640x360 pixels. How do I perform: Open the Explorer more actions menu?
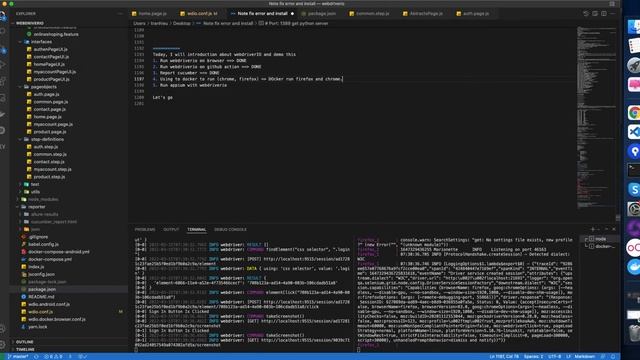pos(120,13)
